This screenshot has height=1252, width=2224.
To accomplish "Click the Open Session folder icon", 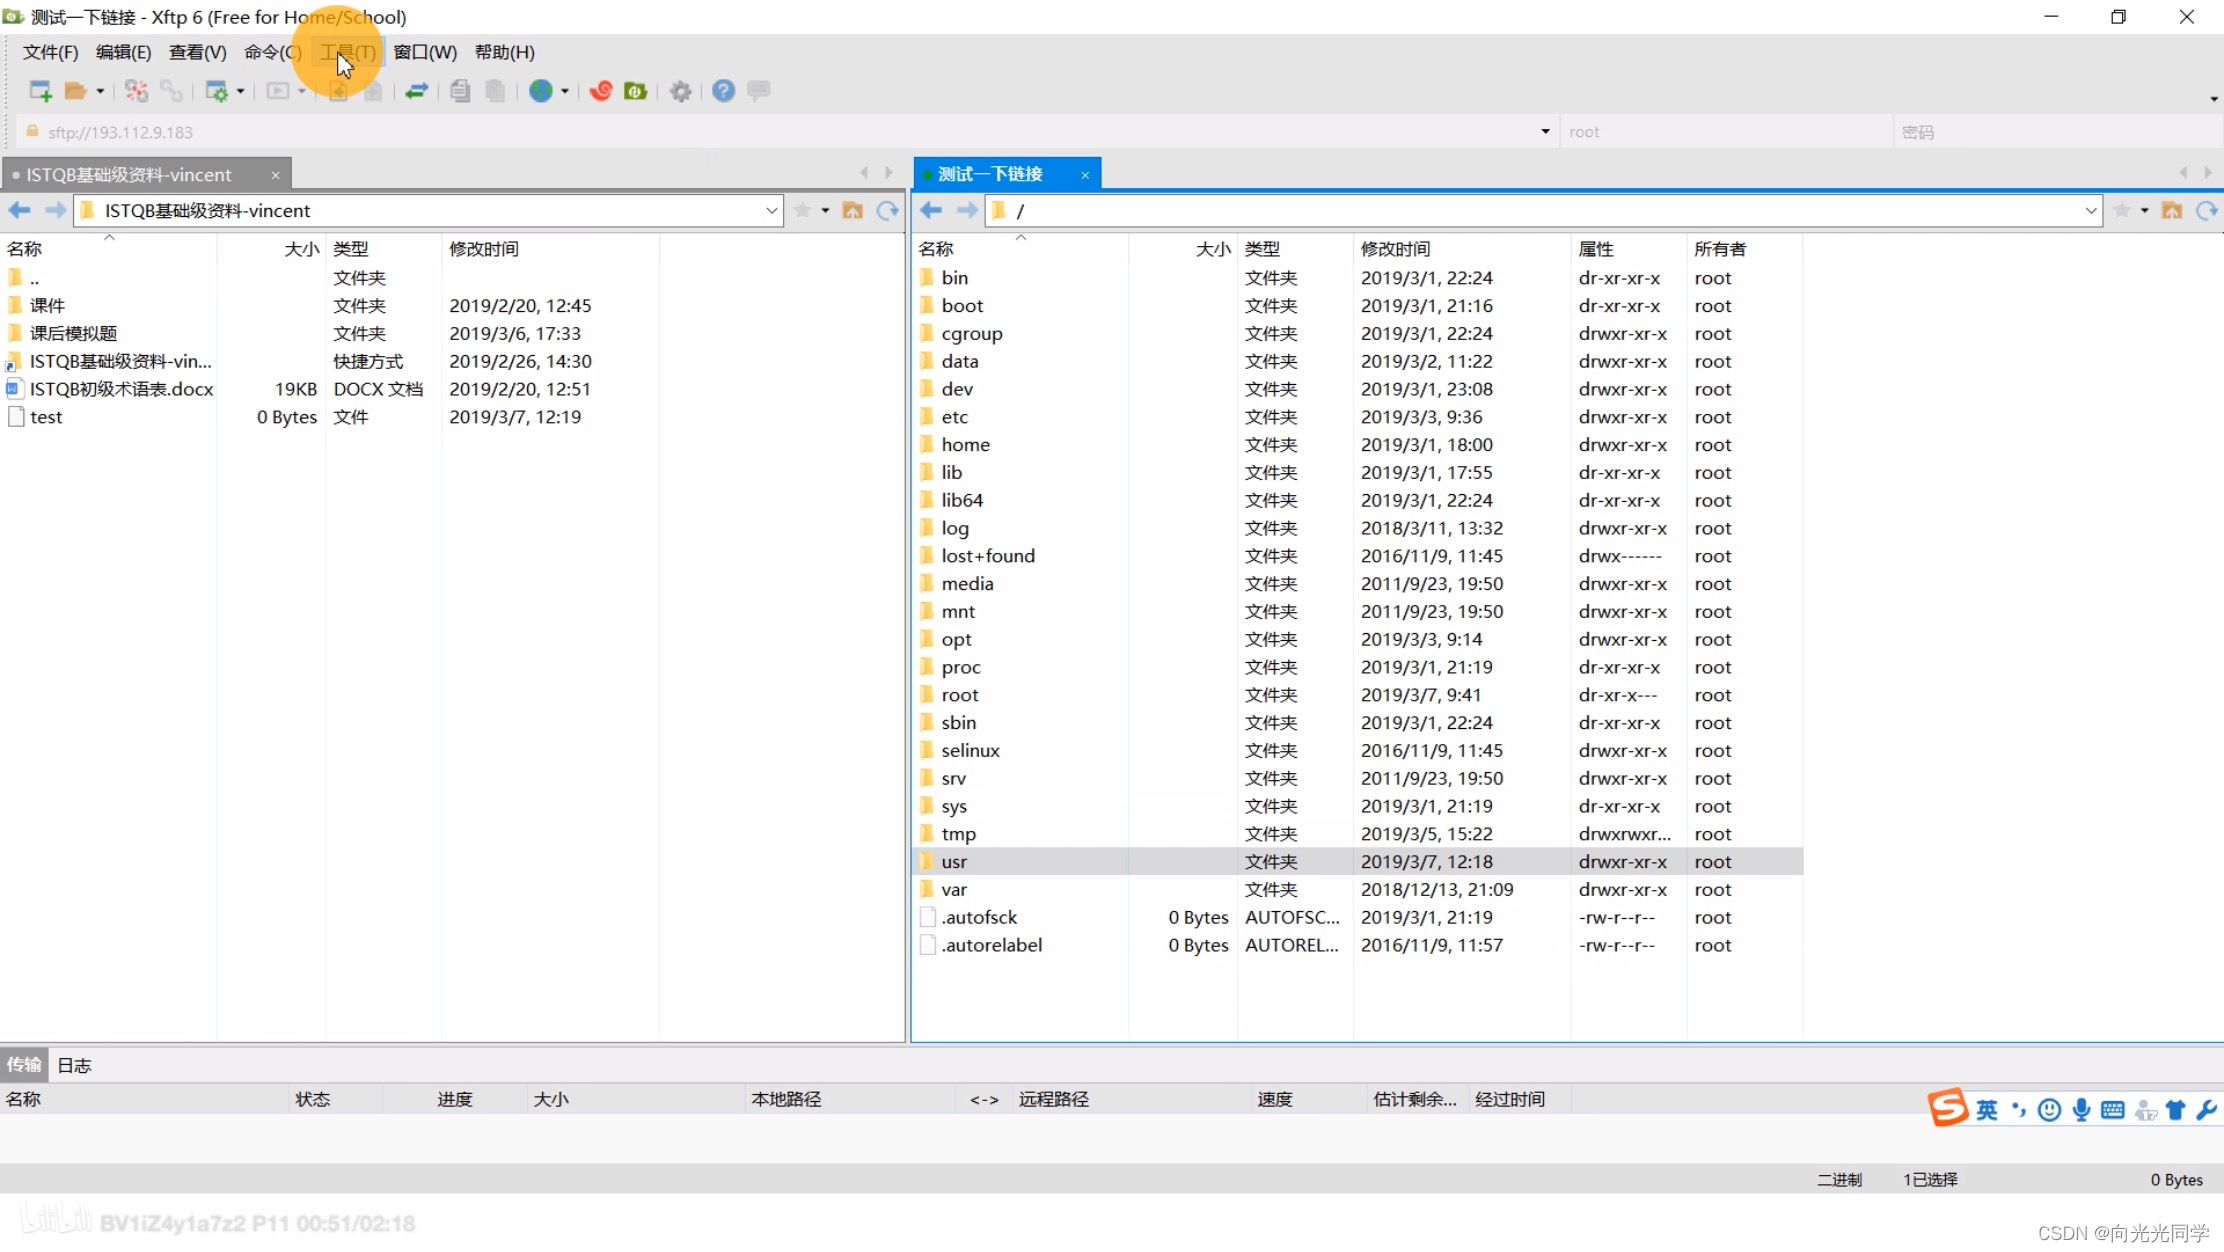I will click(75, 91).
